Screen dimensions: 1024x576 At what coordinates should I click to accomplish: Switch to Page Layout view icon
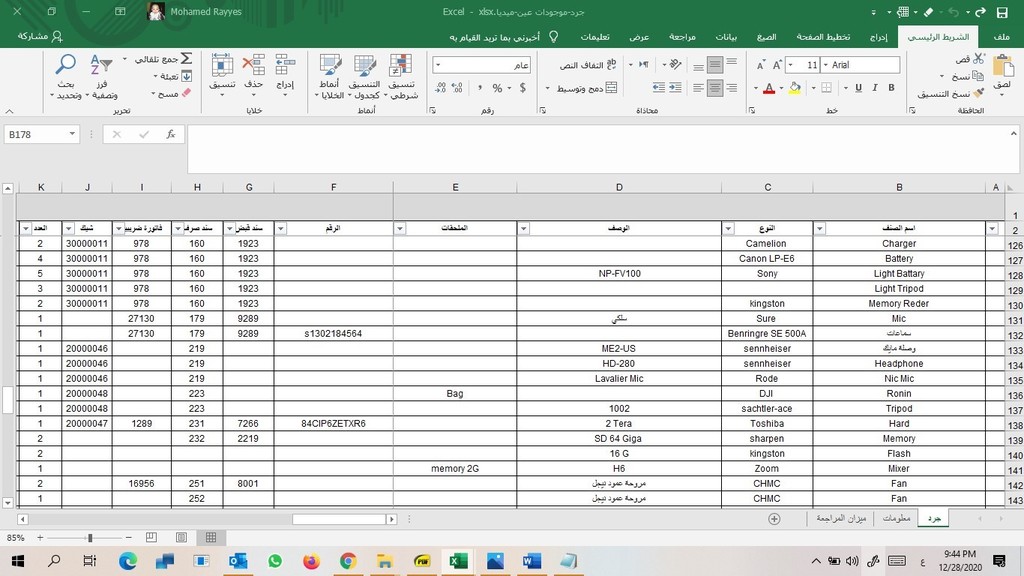181,537
